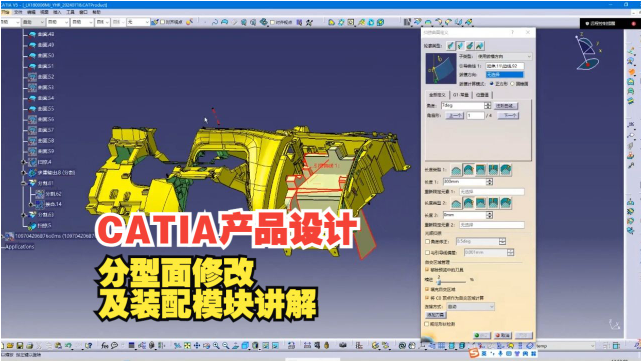Choose From Extremum icon in 长度类型 1 row
Screen dimensions: 643x364
click(x=493, y=170)
